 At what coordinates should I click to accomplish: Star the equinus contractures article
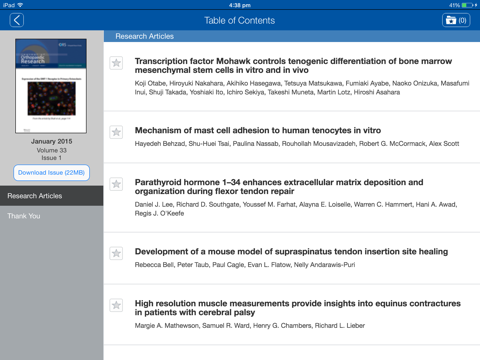116,305
